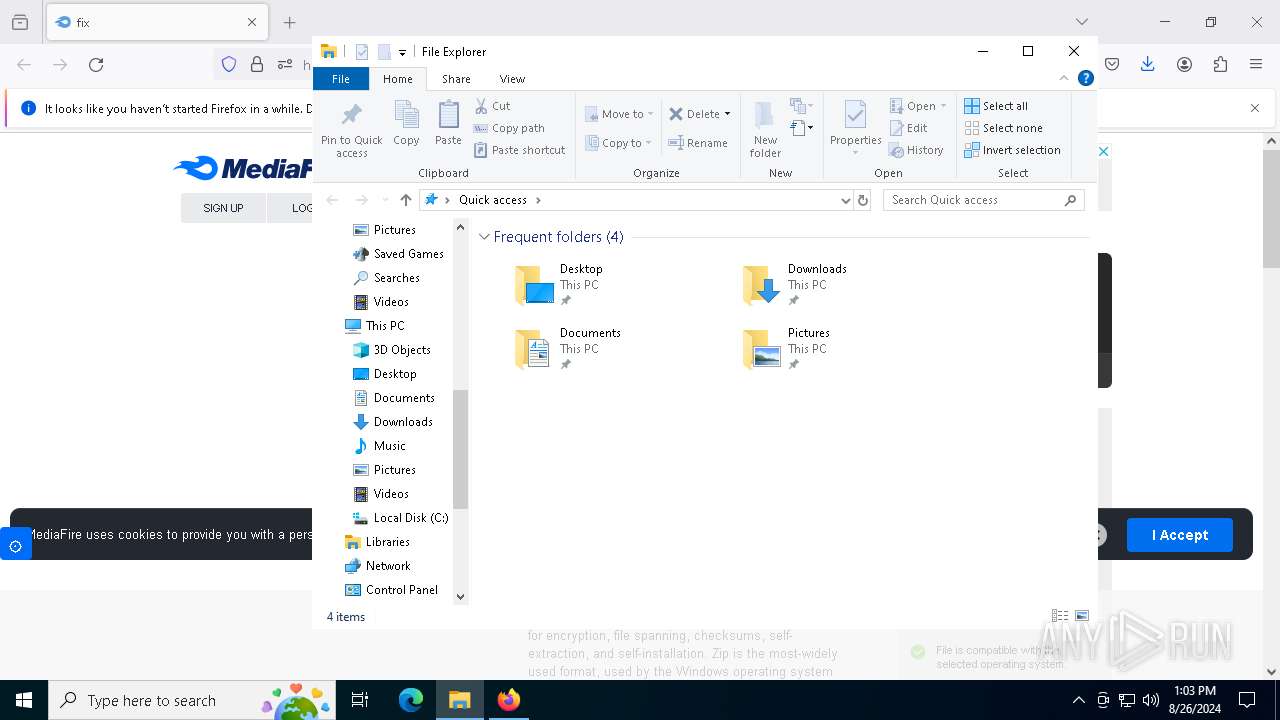The image size is (1280, 720).
Task: Click MediaFire SIGN UP button
Action: 223,208
